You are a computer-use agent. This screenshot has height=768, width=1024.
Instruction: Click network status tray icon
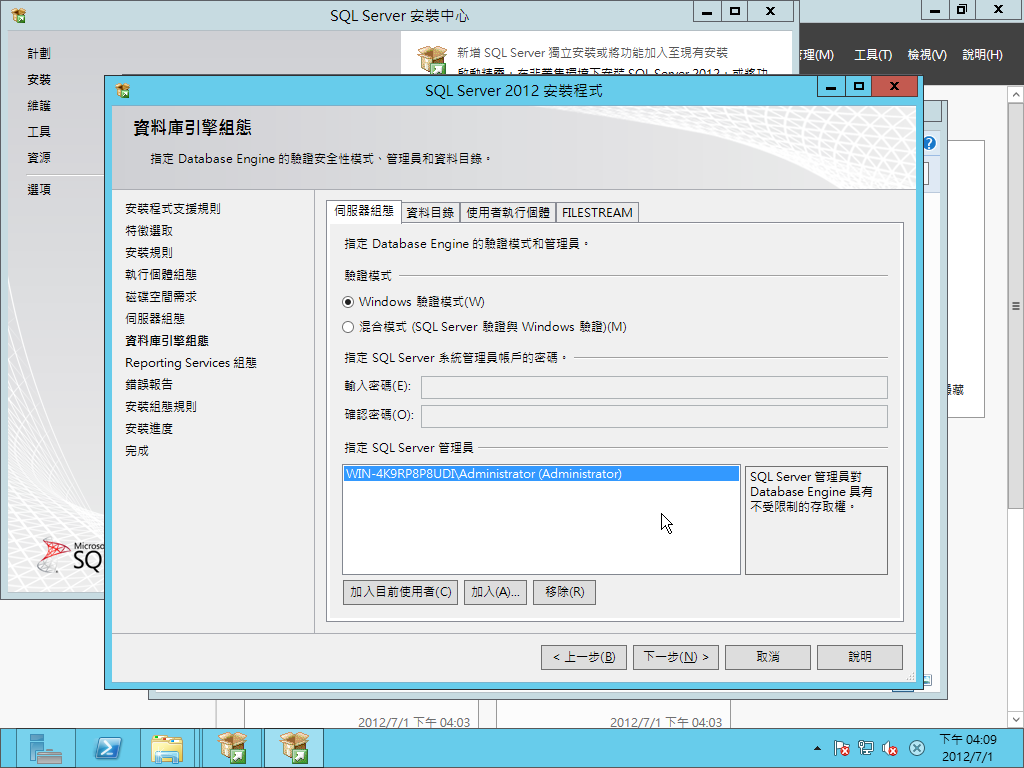[x=866, y=748]
